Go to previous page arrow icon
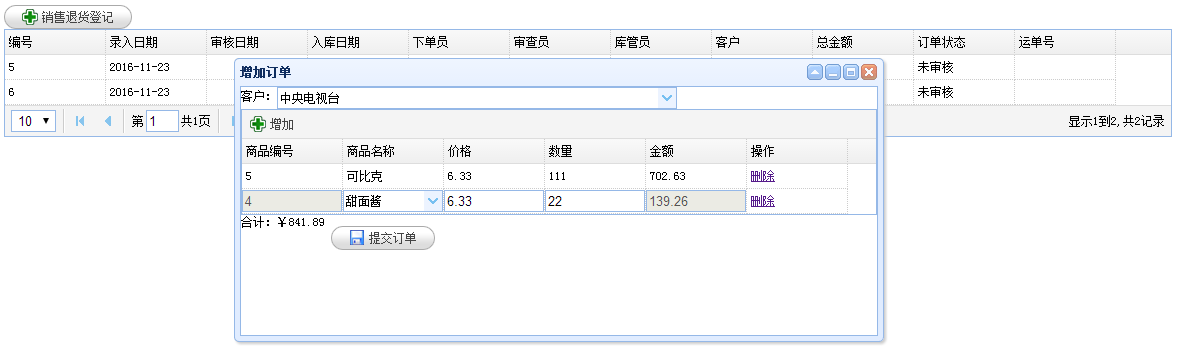 coord(107,121)
